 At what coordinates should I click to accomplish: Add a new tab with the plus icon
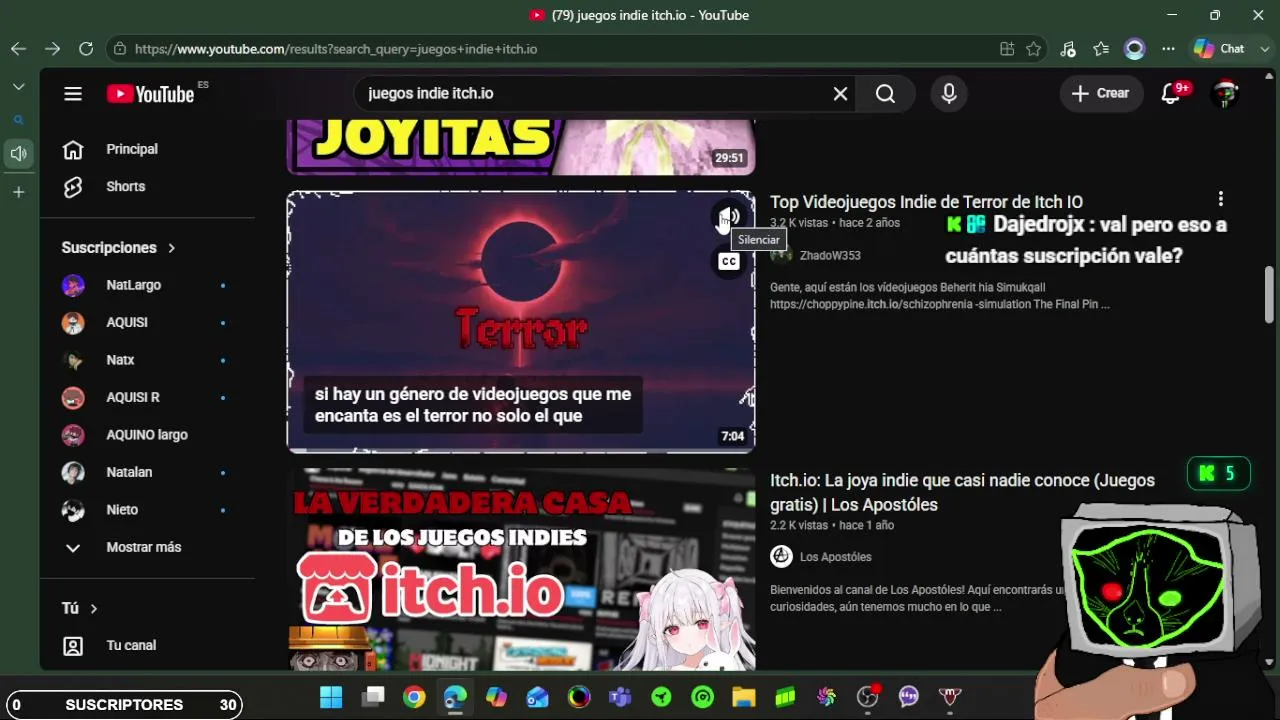pyautogui.click(x=18, y=192)
